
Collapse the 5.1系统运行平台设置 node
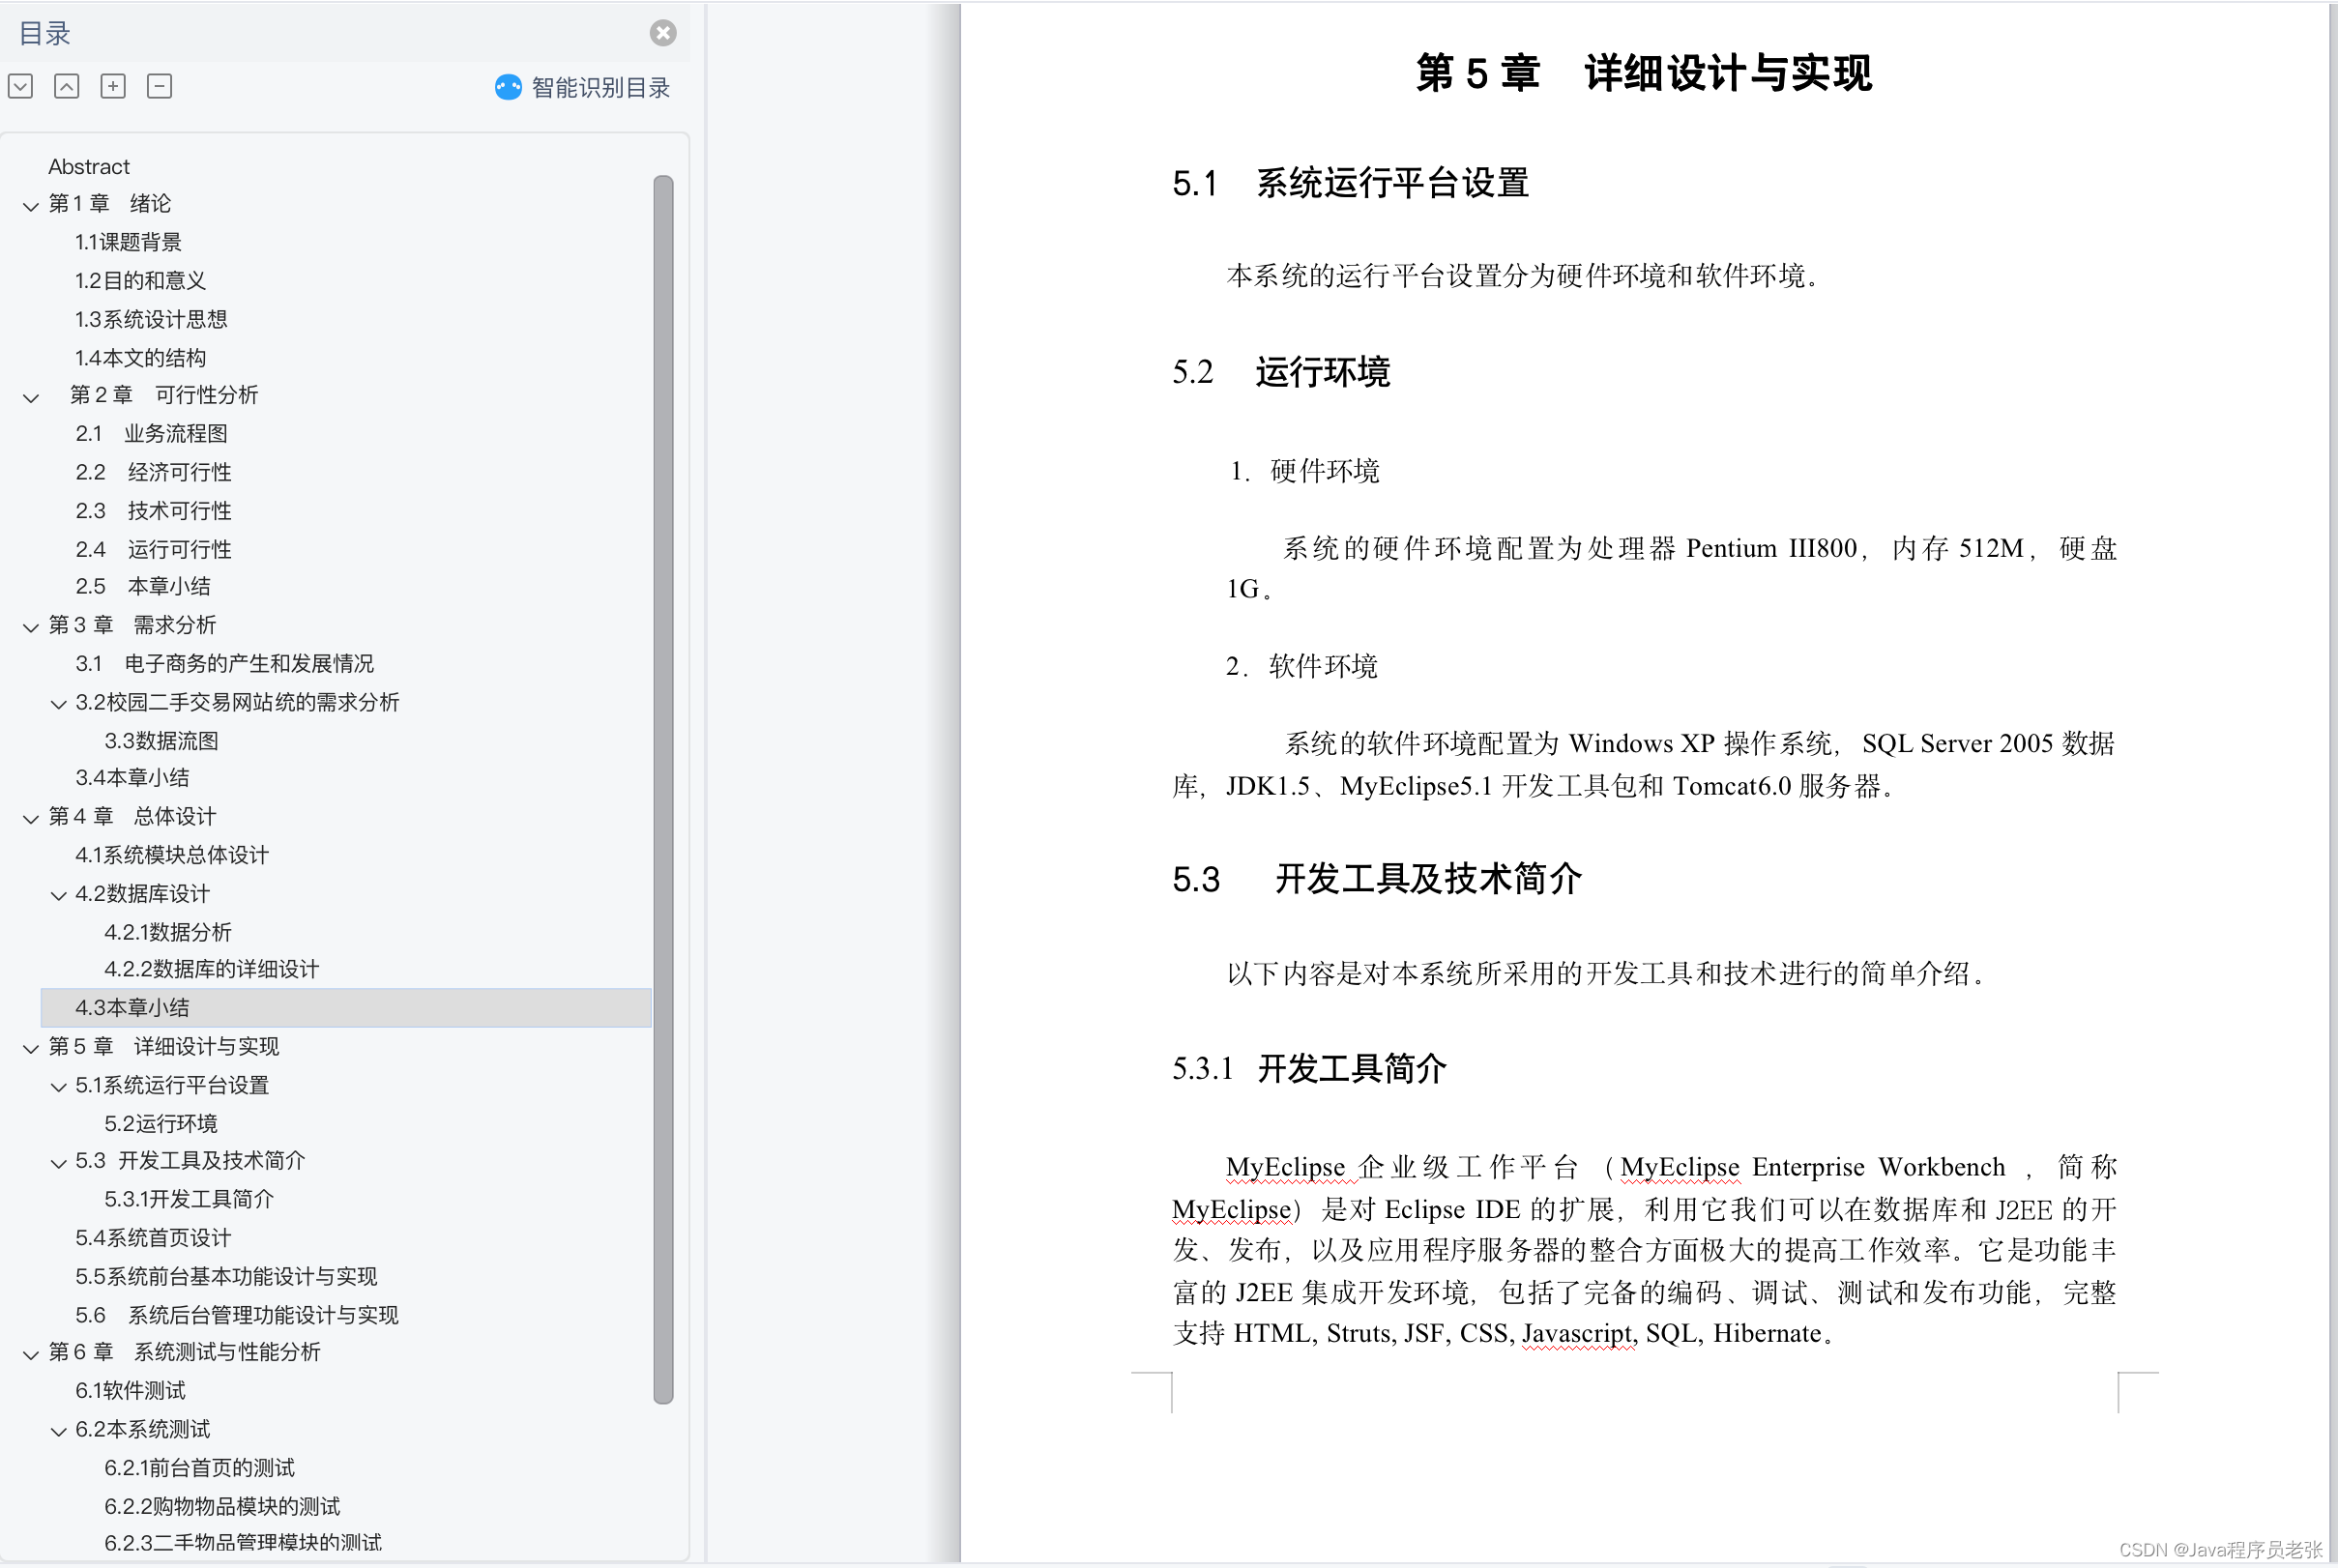point(59,1087)
